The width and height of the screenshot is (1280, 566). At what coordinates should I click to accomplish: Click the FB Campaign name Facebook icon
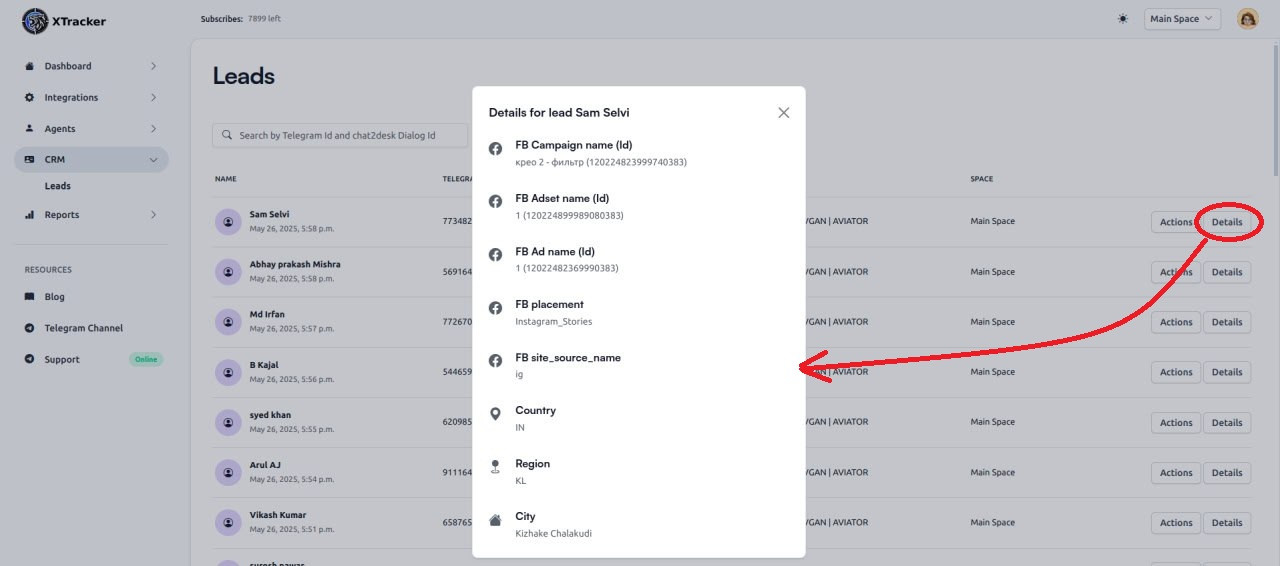495,149
